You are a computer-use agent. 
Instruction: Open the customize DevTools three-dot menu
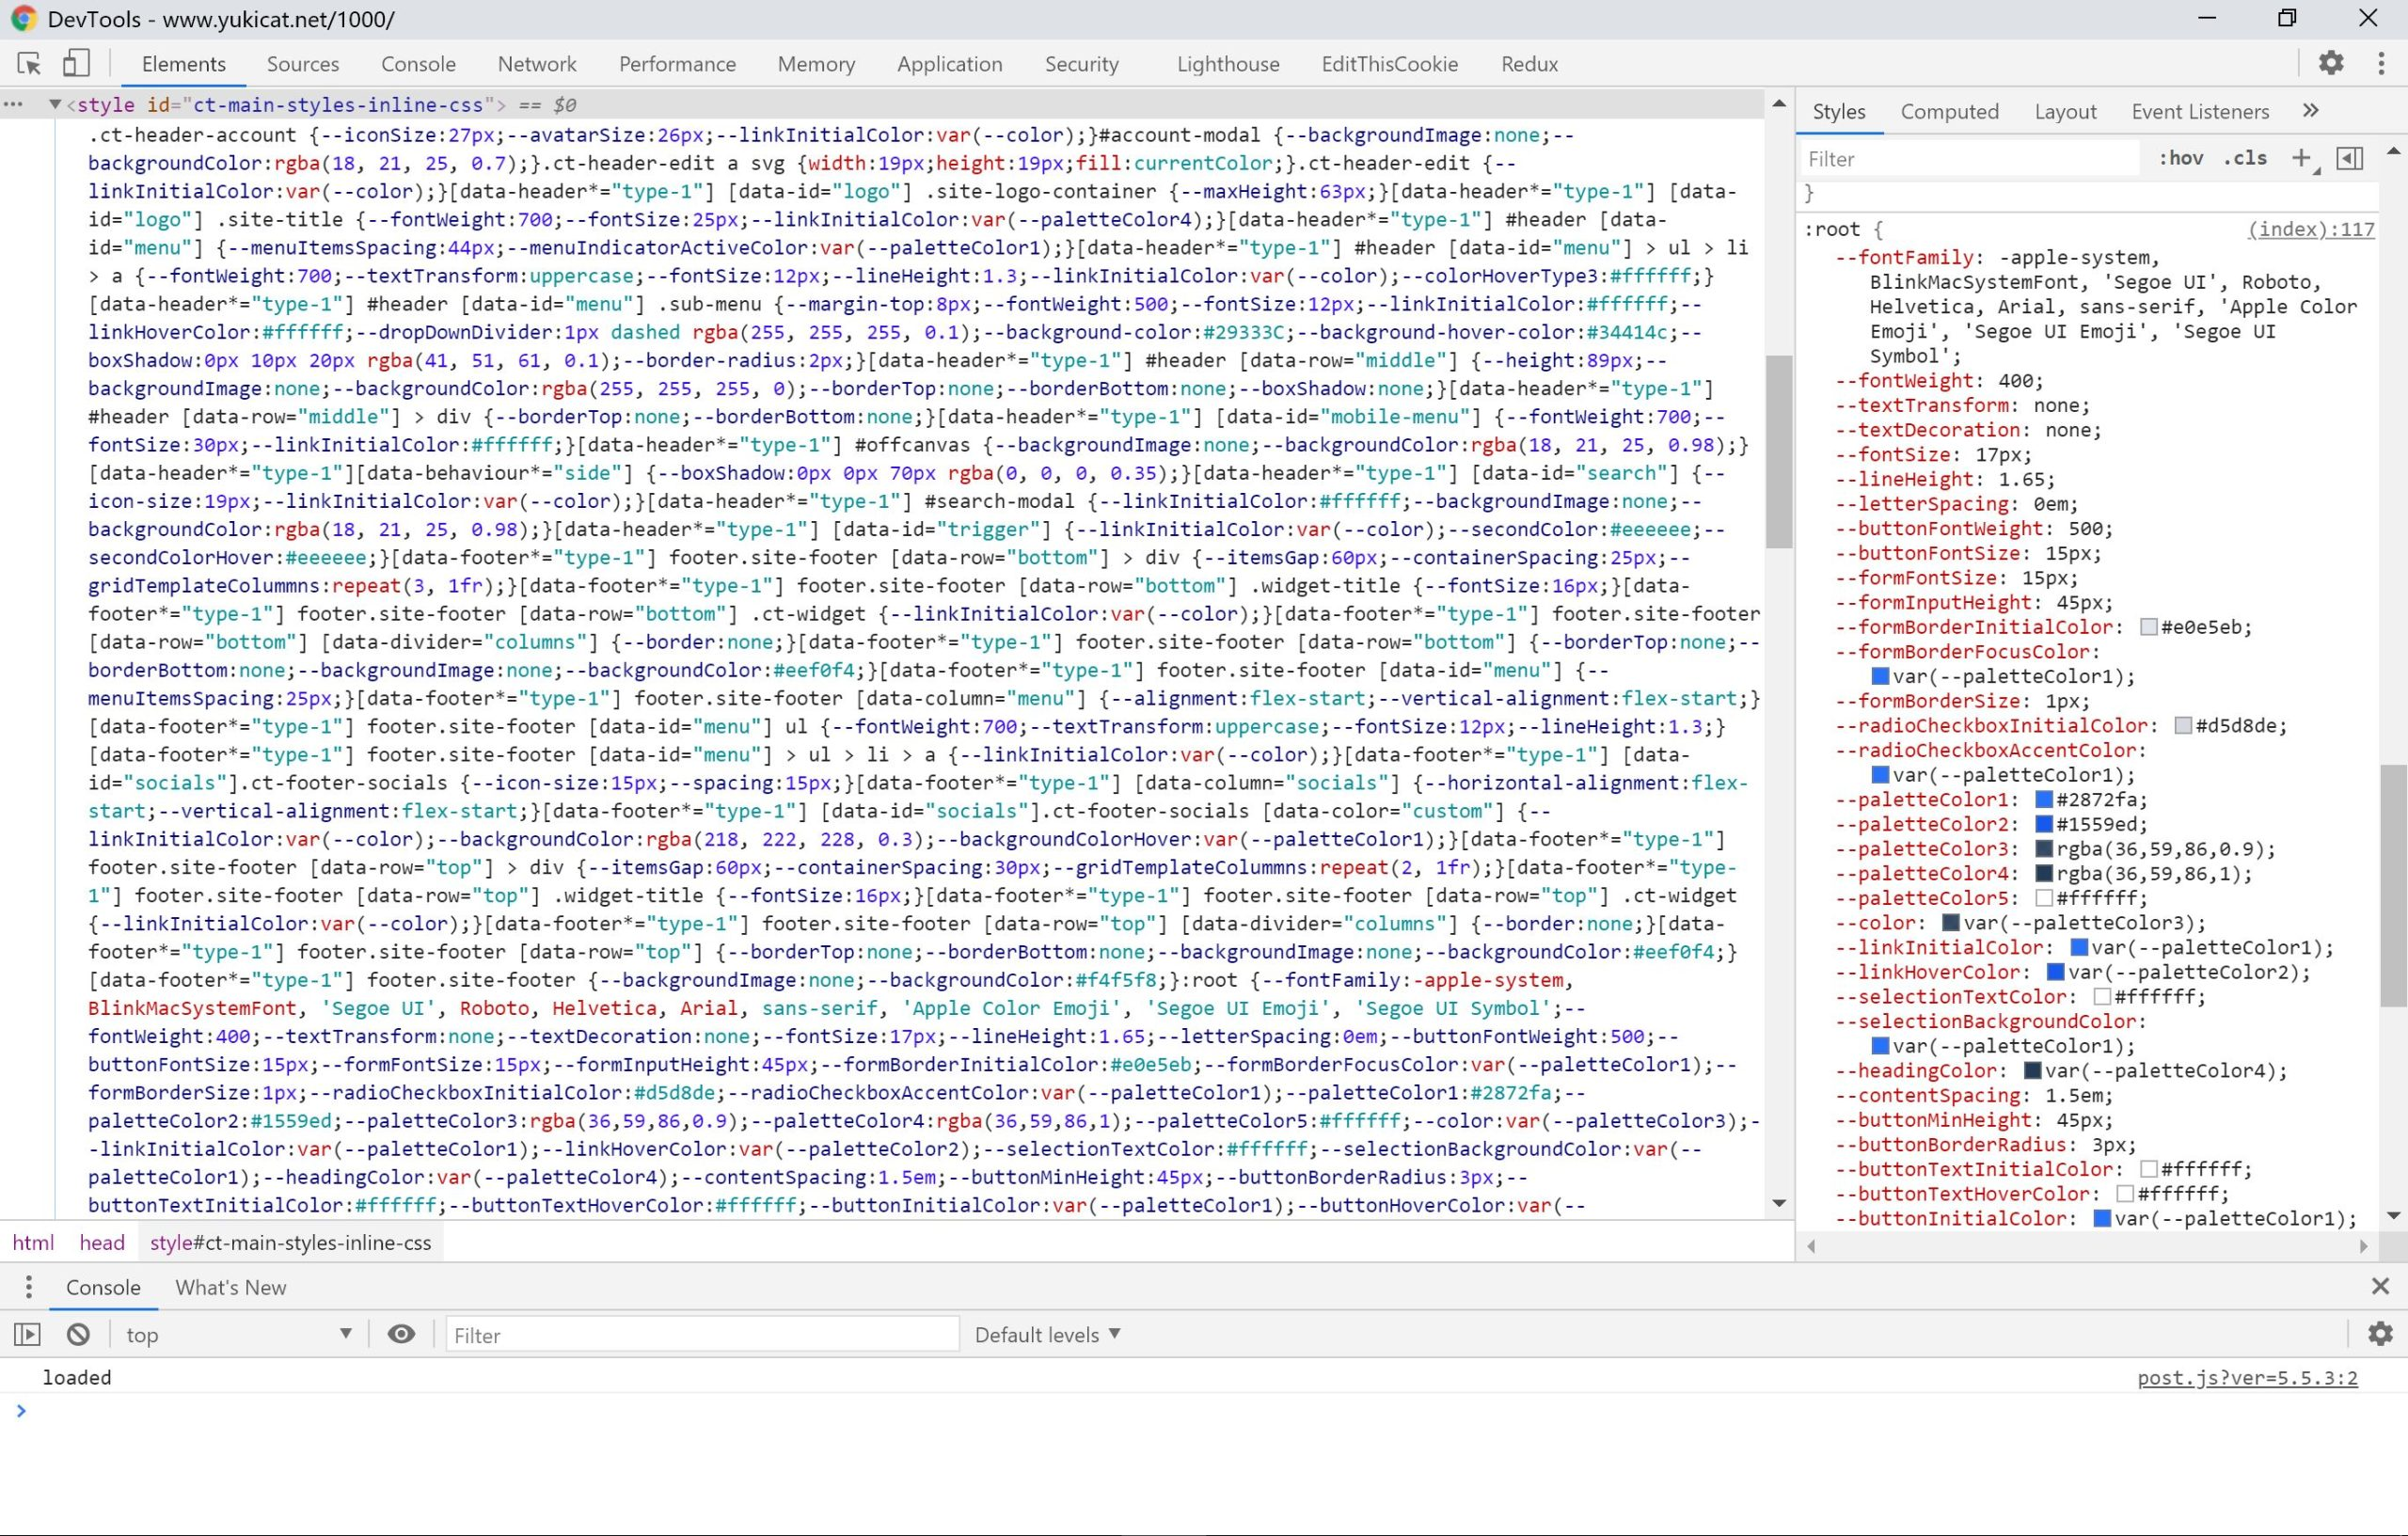2381,63
